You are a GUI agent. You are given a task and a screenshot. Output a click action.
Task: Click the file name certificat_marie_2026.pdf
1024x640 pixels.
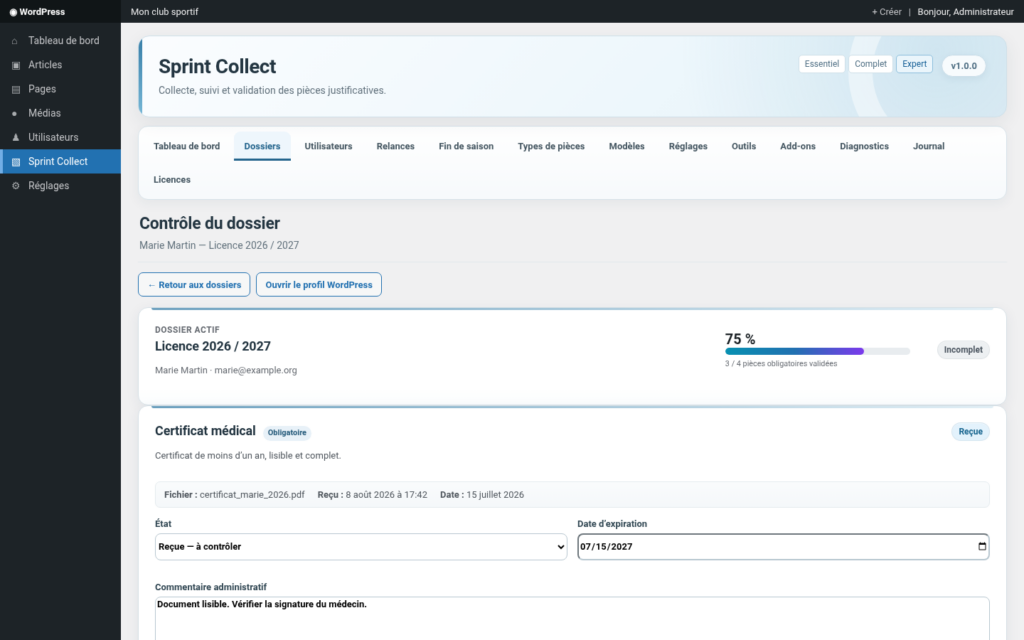(x=252, y=495)
